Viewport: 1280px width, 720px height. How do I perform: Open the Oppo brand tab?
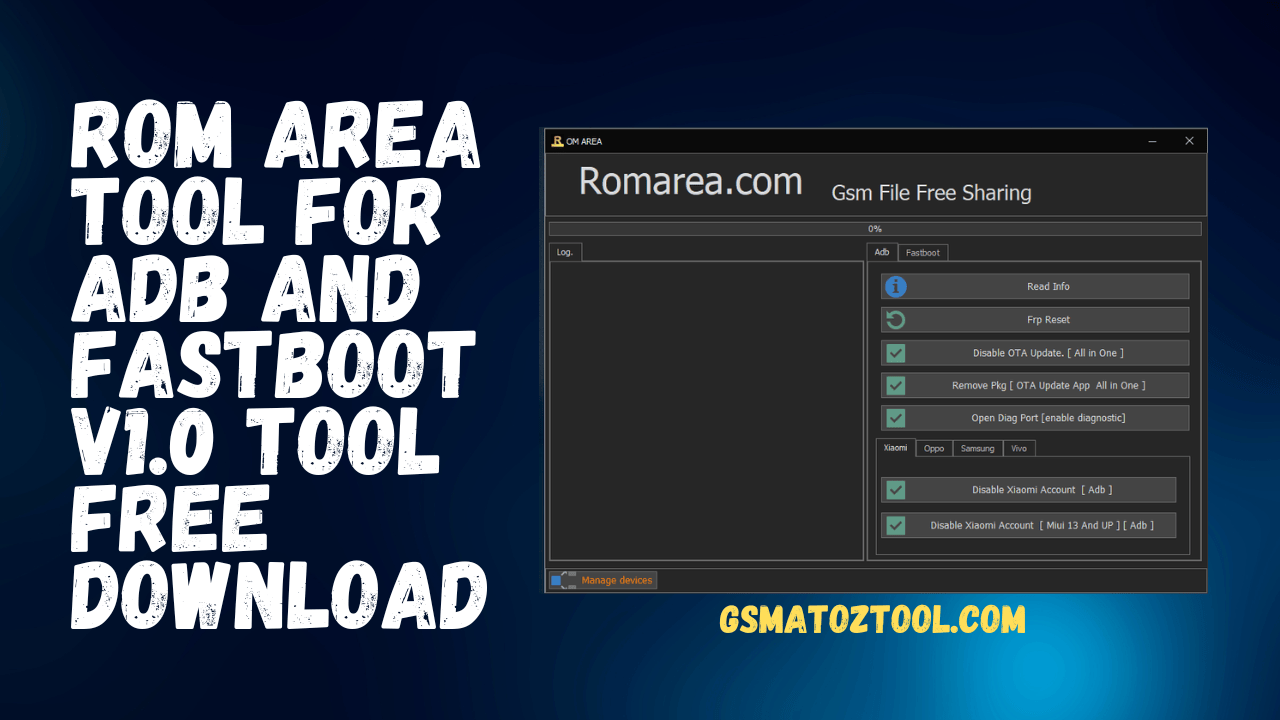click(x=933, y=448)
